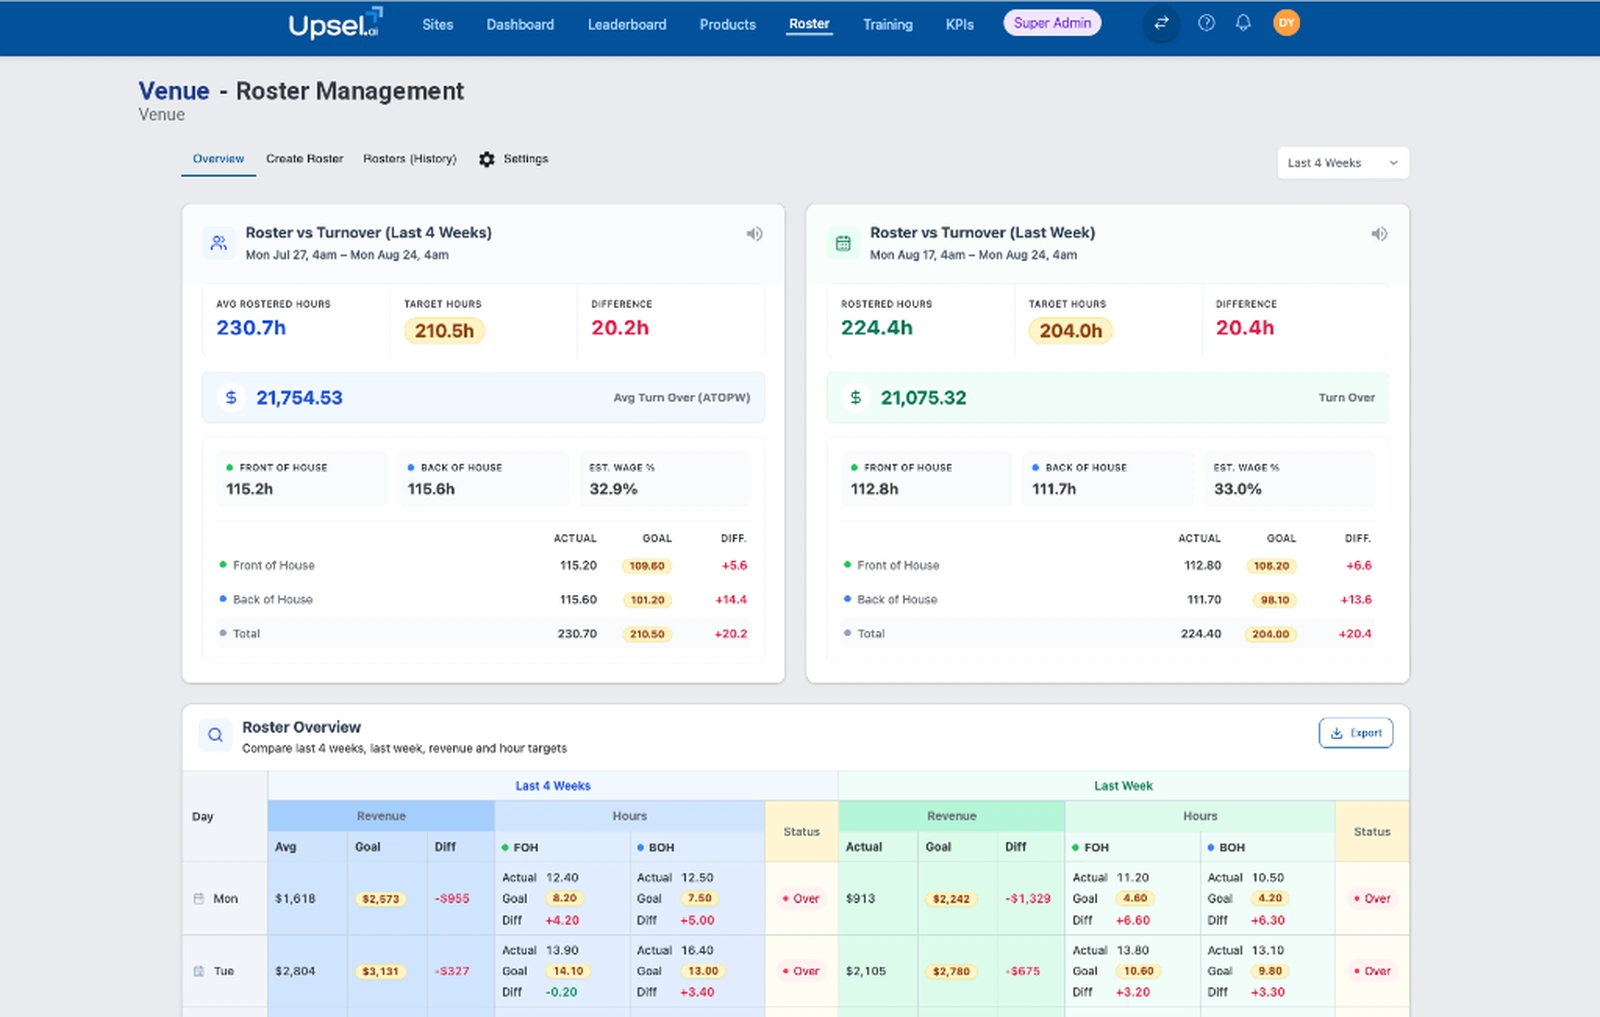Play audio for Last 4 Weeks card
1600x1017 pixels.
[x=754, y=234]
